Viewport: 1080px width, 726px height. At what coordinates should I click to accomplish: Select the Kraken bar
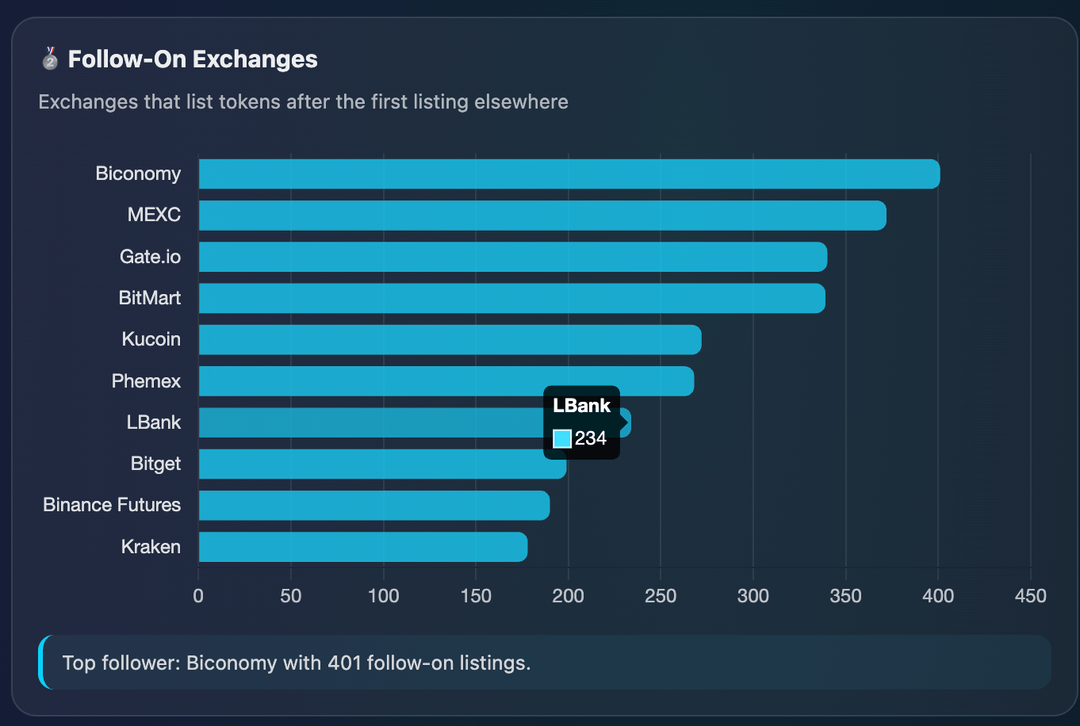362,547
